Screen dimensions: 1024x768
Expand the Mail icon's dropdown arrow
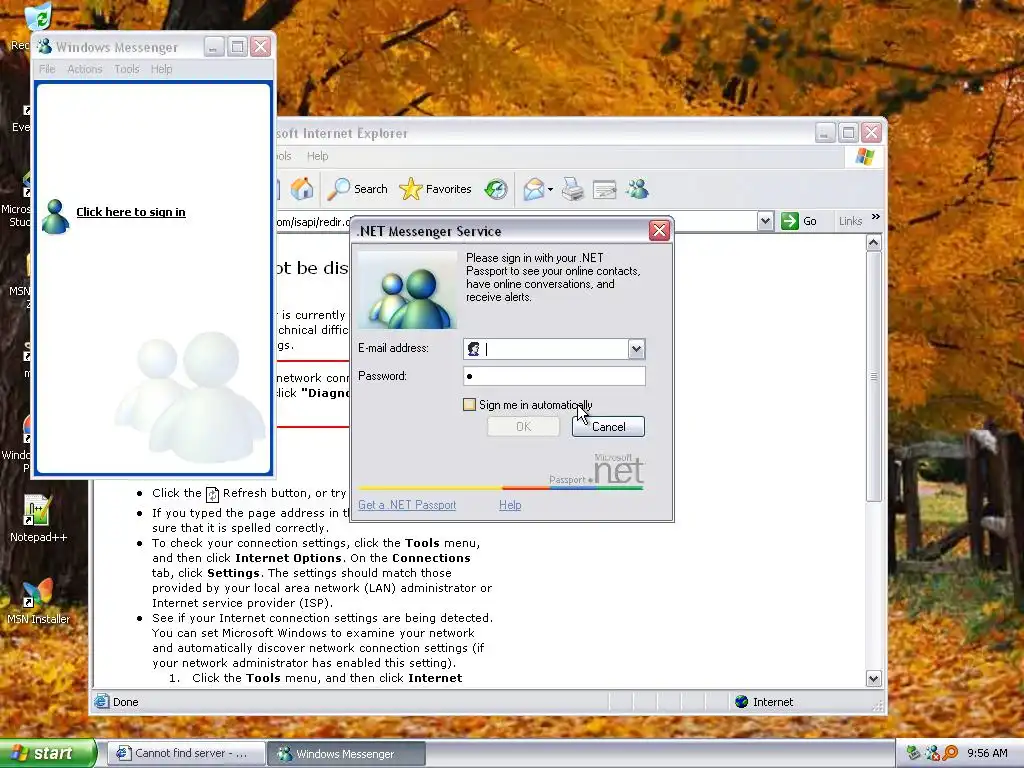point(551,189)
